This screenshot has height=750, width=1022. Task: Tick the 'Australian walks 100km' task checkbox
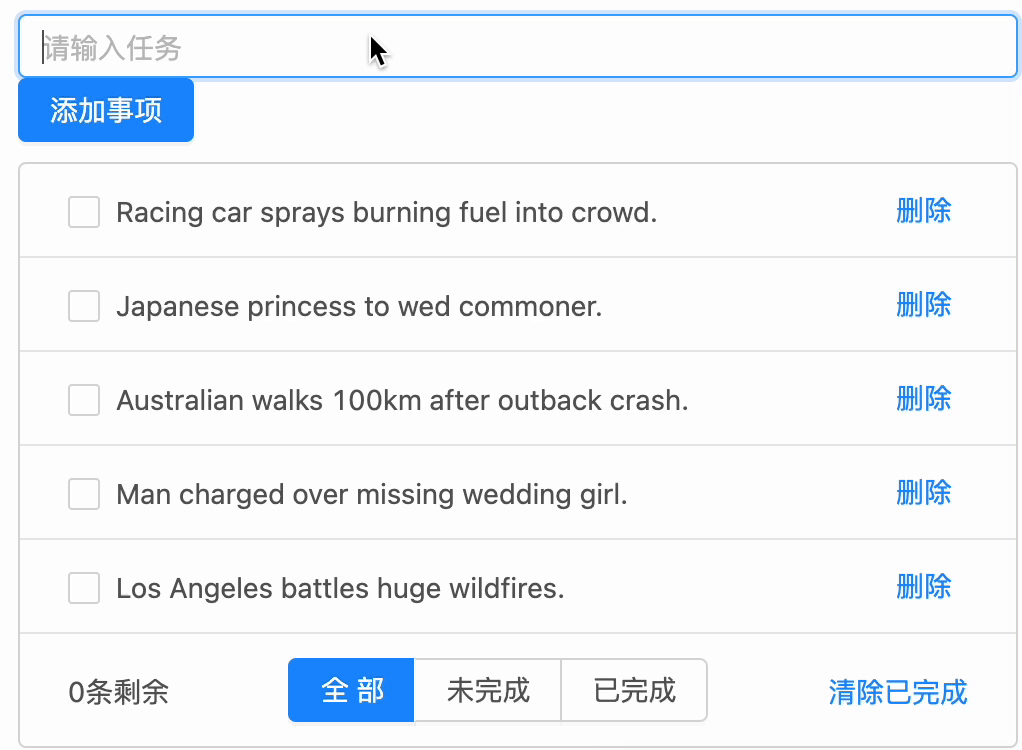click(84, 400)
